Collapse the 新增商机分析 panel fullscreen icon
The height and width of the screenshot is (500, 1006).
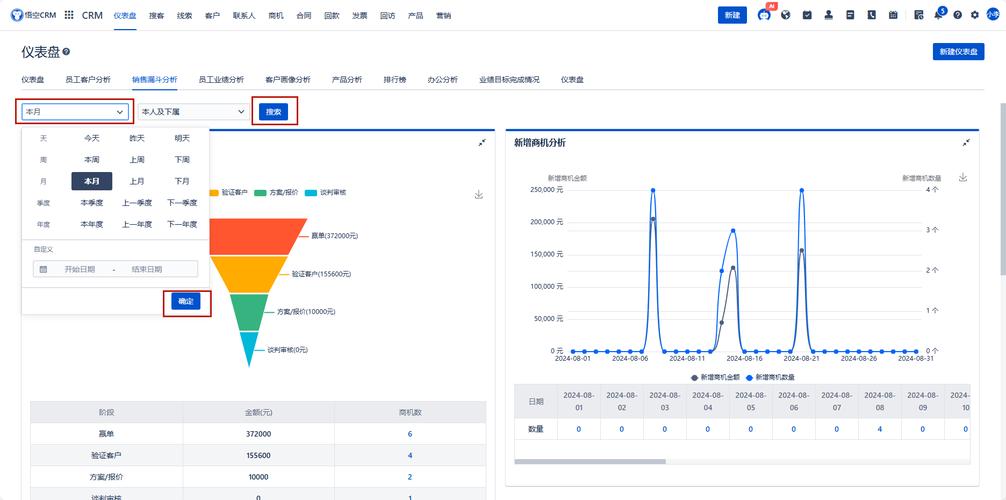(966, 142)
